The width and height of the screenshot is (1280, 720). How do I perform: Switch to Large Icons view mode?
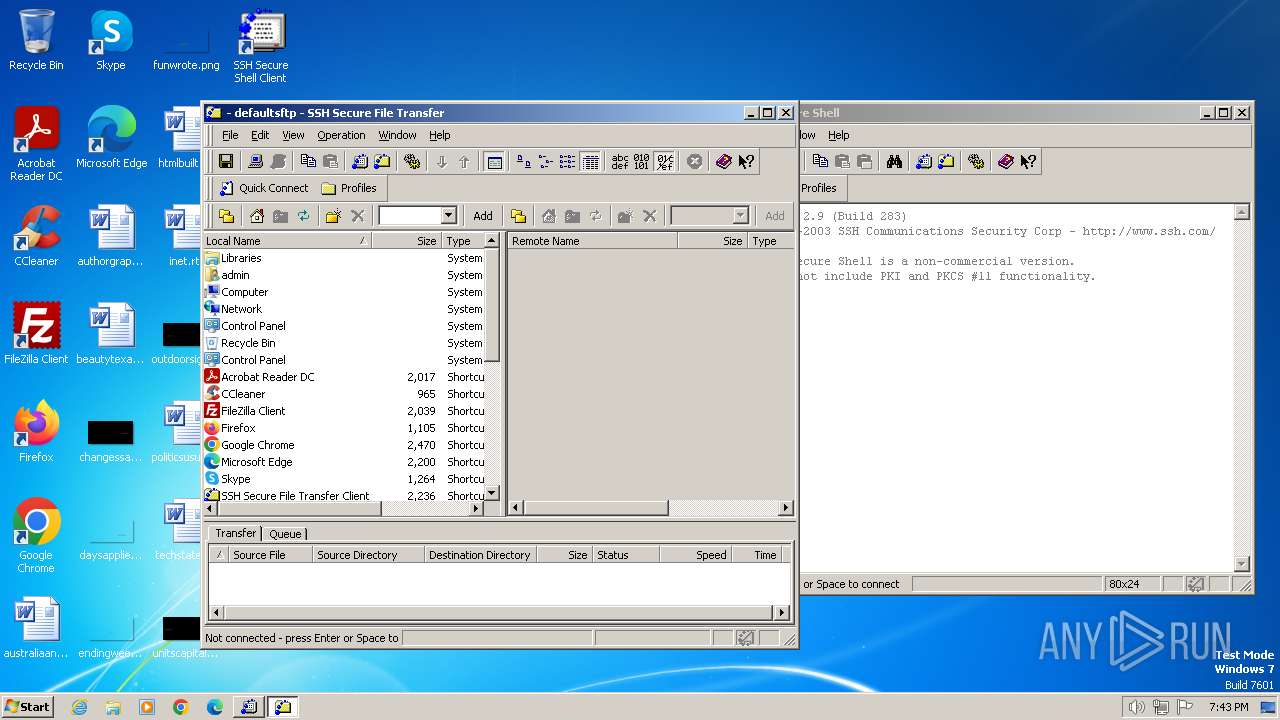tap(523, 162)
